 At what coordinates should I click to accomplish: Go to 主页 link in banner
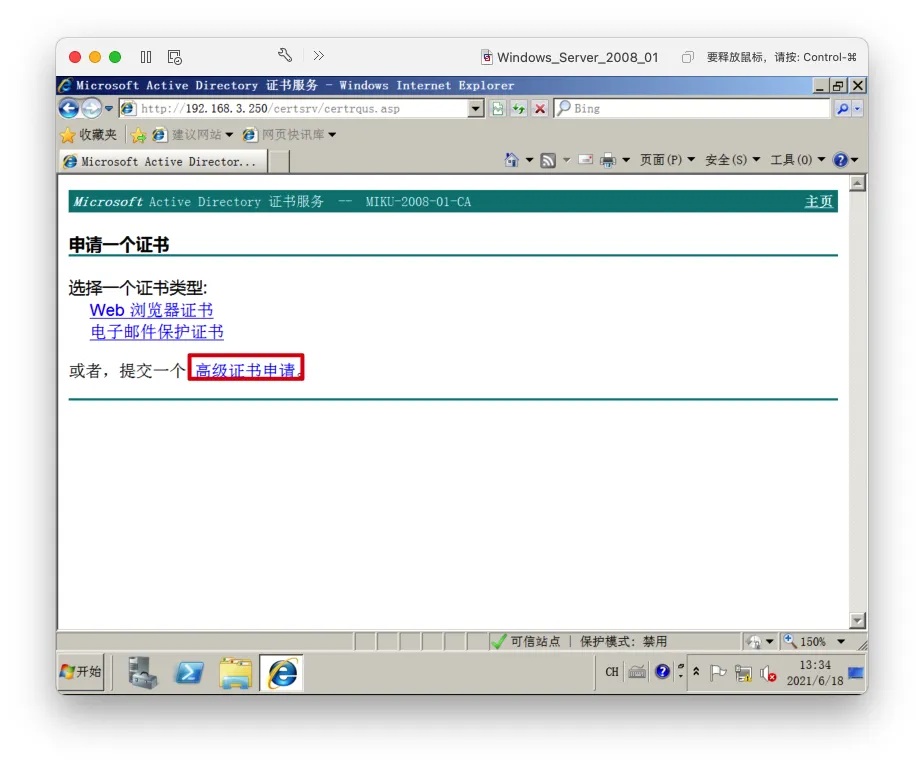pos(819,202)
